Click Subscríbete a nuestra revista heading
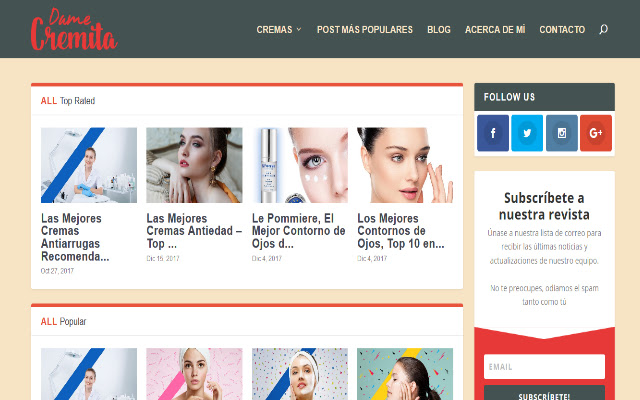 click(x=544, y=206)
